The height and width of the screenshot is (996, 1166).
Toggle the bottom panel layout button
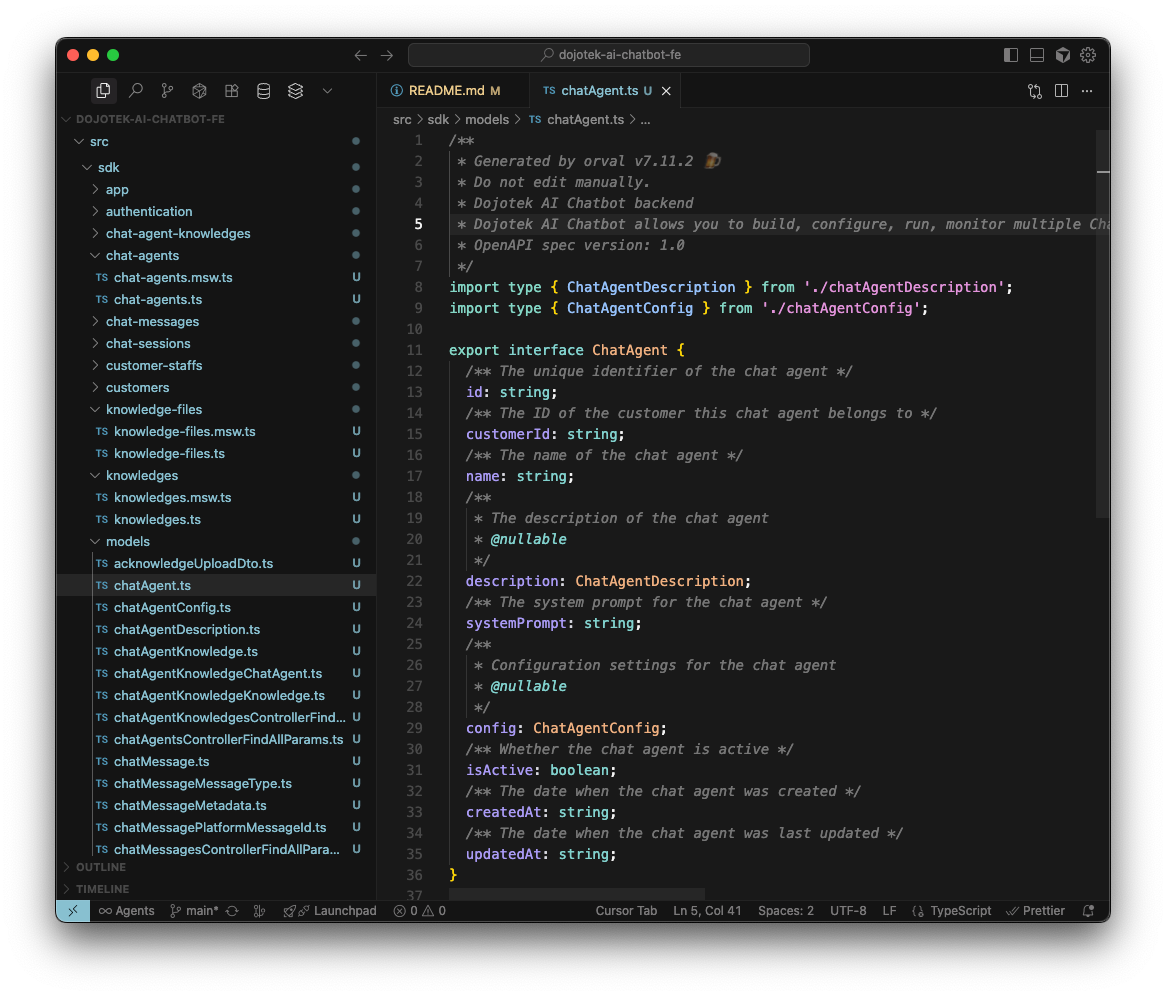[x=1037, y=55]
